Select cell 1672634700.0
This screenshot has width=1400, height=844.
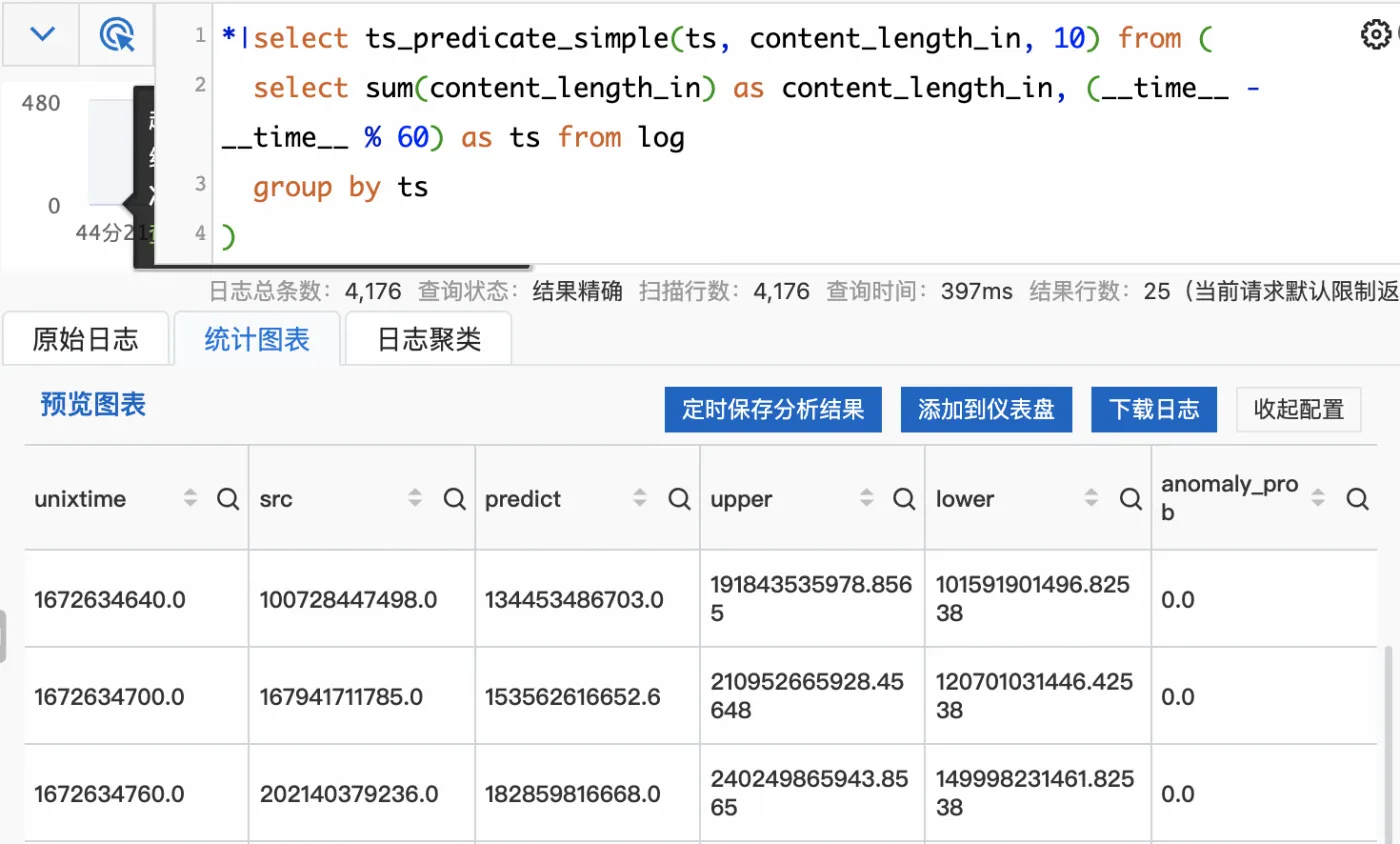(109, 697)
